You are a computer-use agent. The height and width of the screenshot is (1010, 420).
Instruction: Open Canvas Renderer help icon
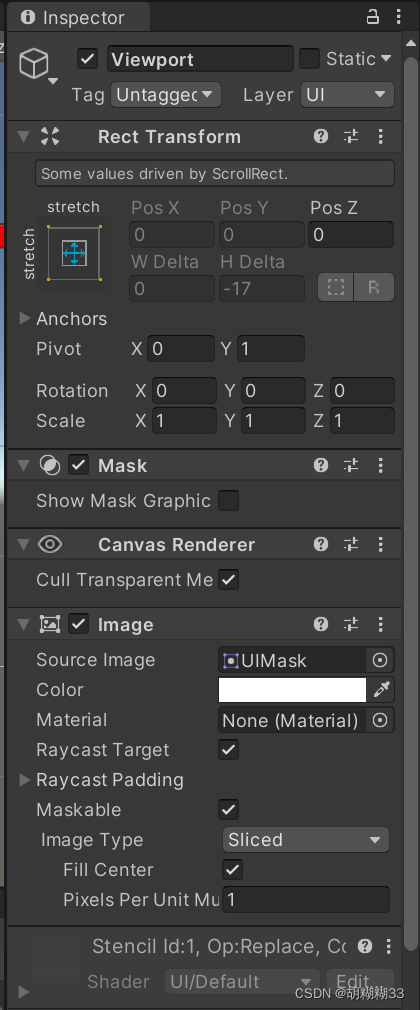click(x=321, y=545)
